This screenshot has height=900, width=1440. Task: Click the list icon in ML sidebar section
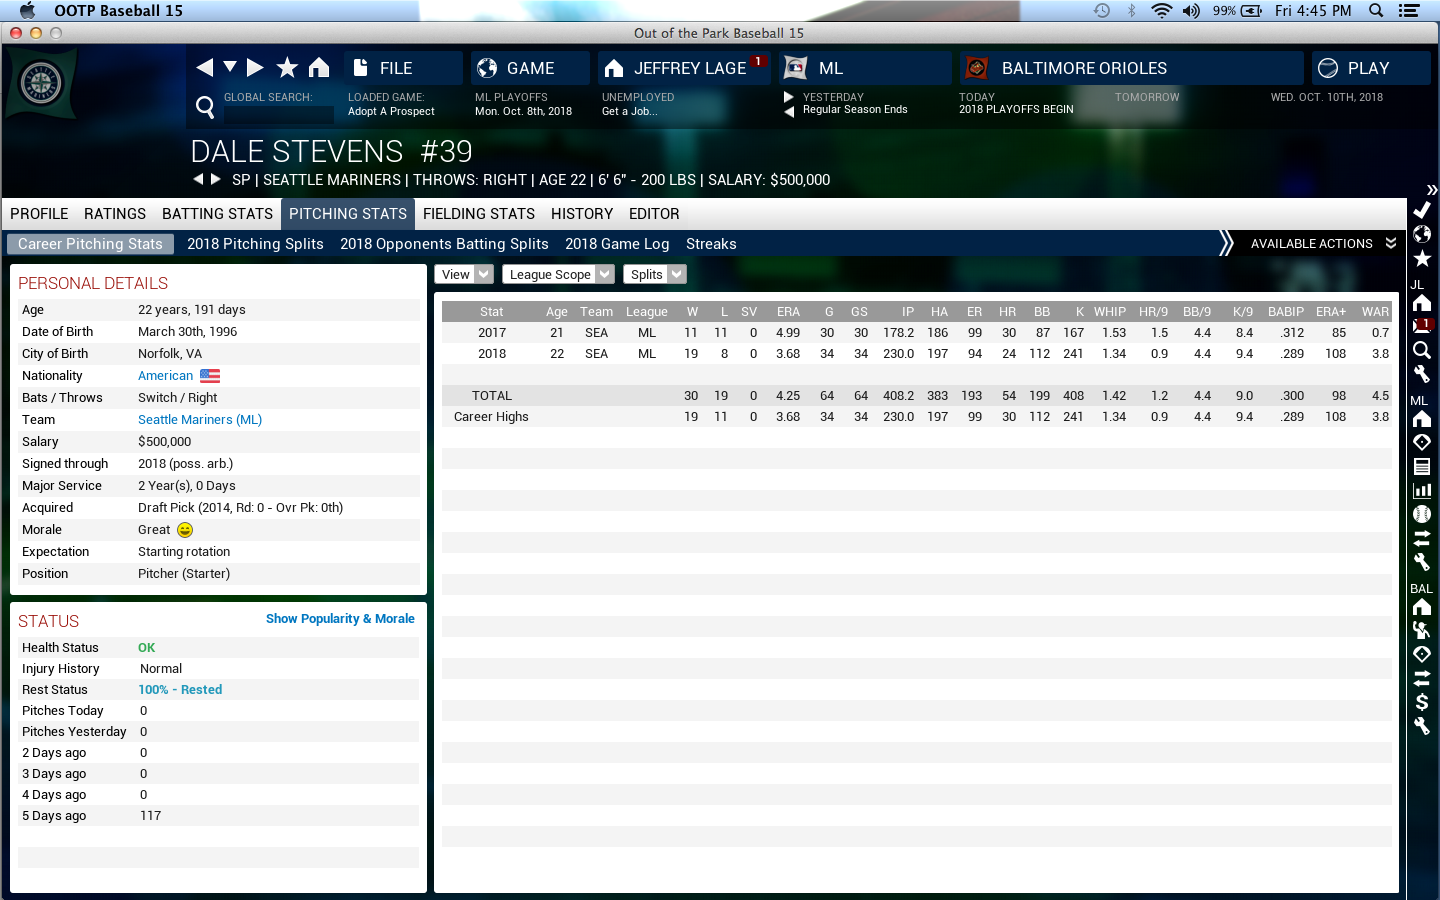click(x=1421, y=466)
